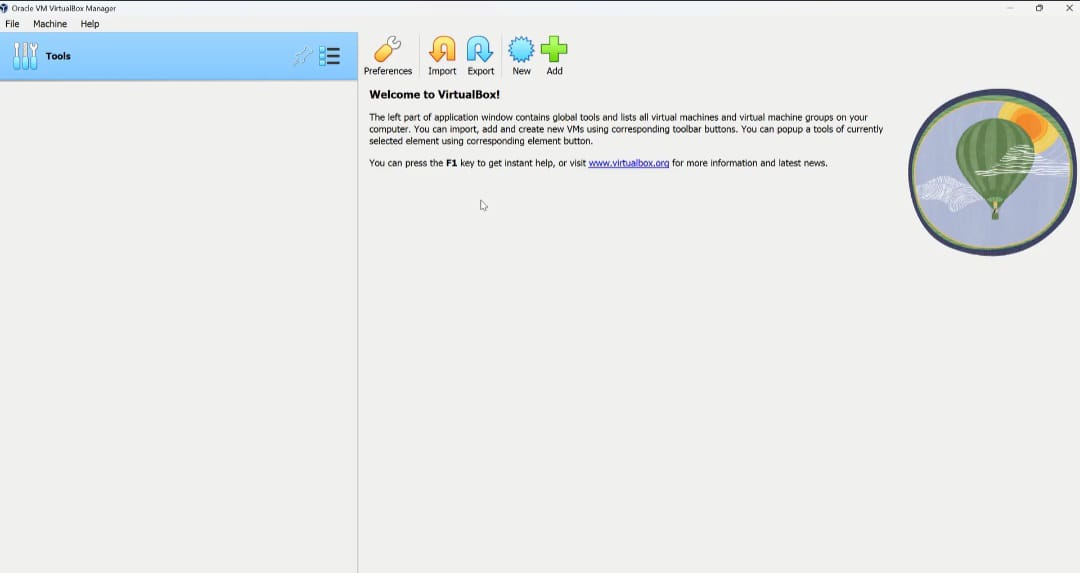This screenshot has height=573, width=1080.
Task: Click the Import appliance icon
Action: pos(442,56)
